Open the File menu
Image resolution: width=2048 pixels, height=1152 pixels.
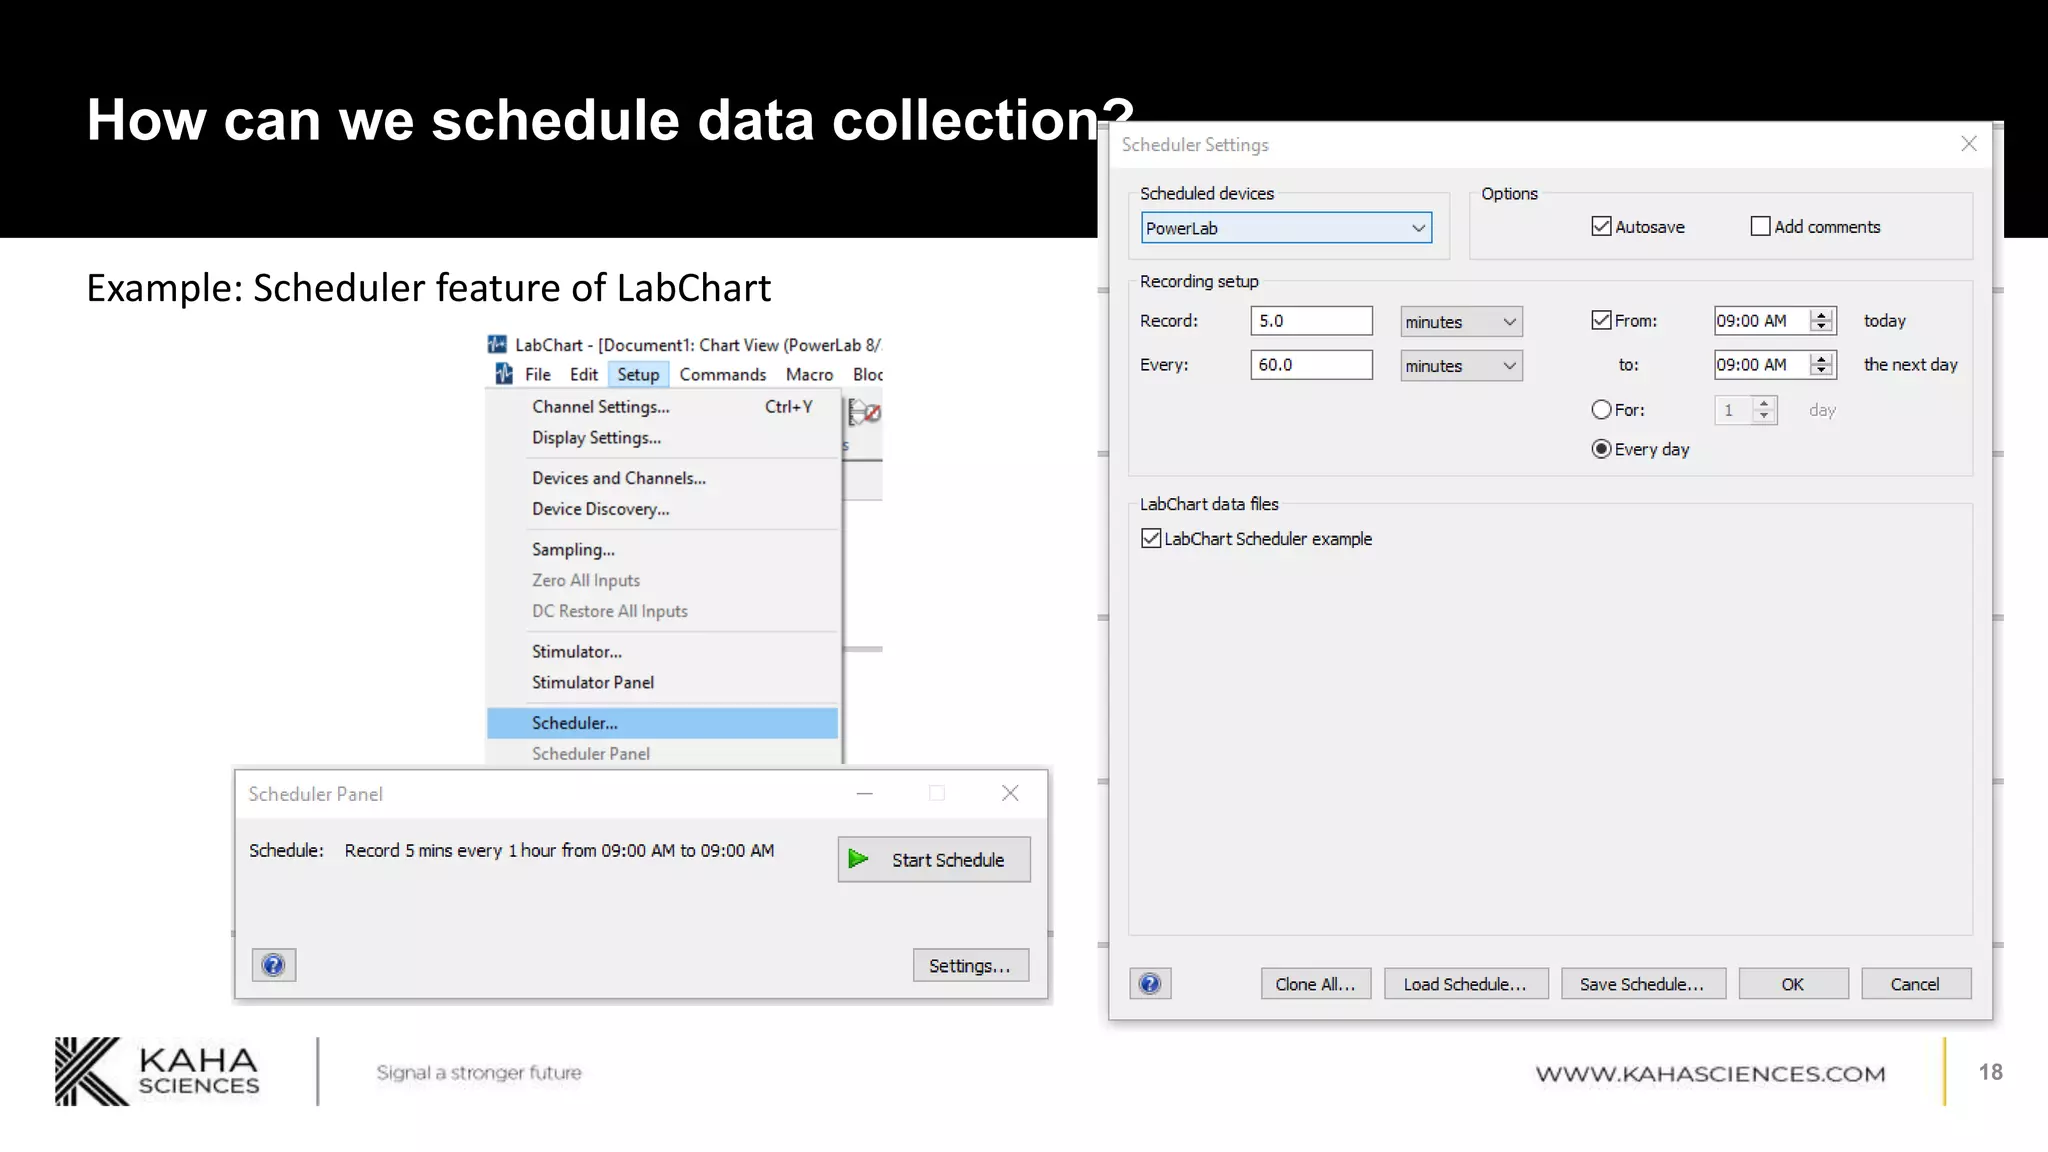point(538,374)
